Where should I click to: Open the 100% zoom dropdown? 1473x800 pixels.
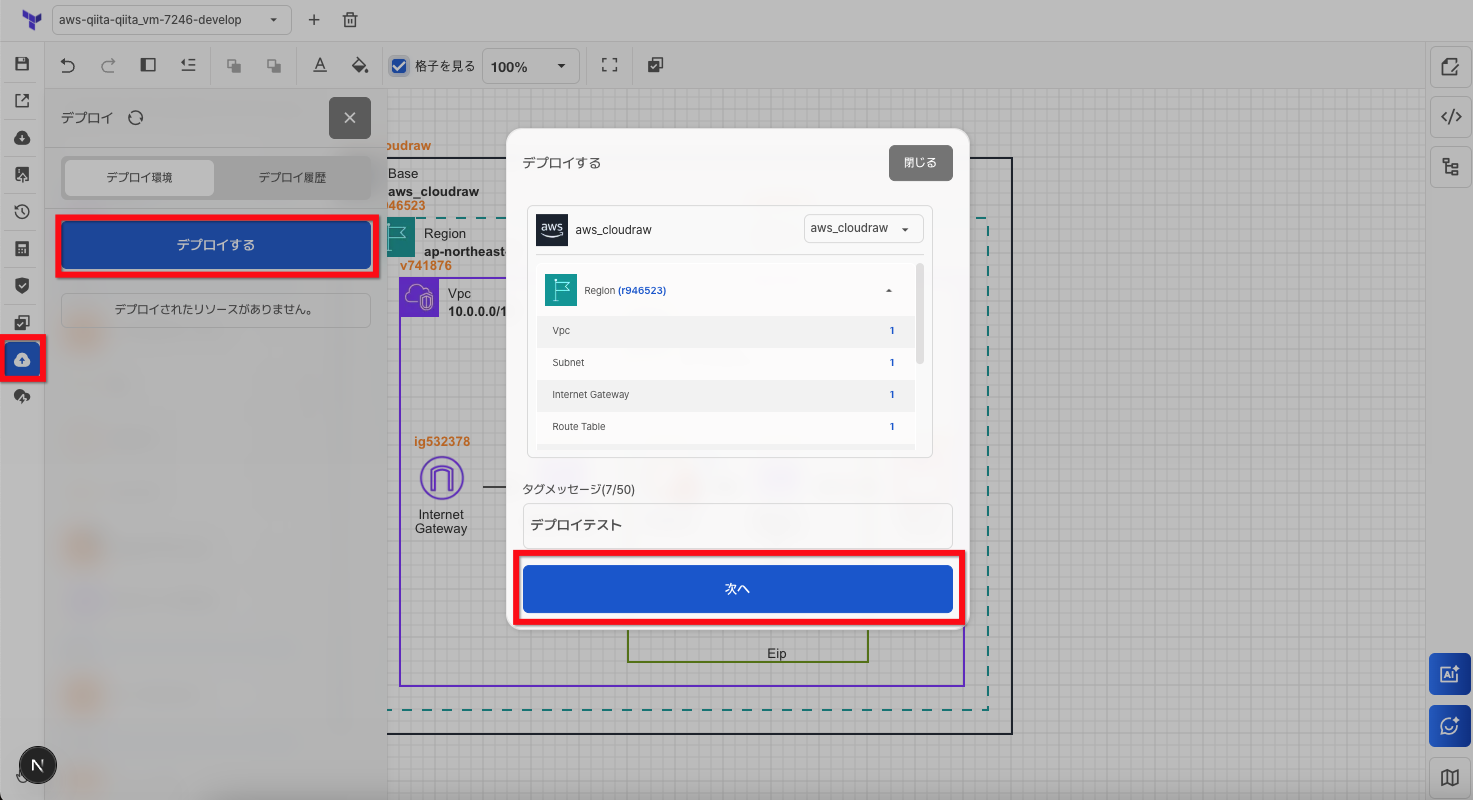point(531,67)
